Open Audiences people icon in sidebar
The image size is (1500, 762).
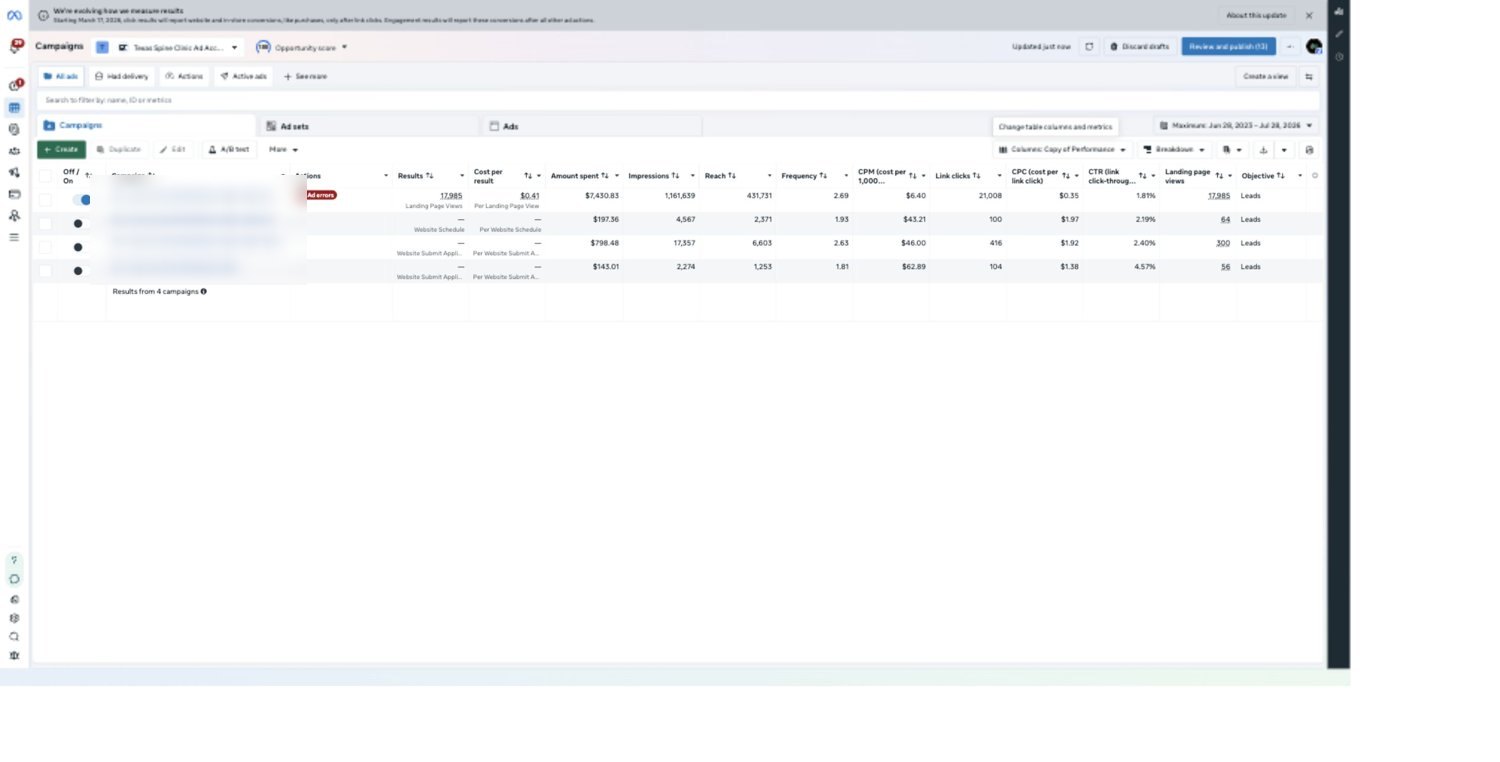(14, 151)
